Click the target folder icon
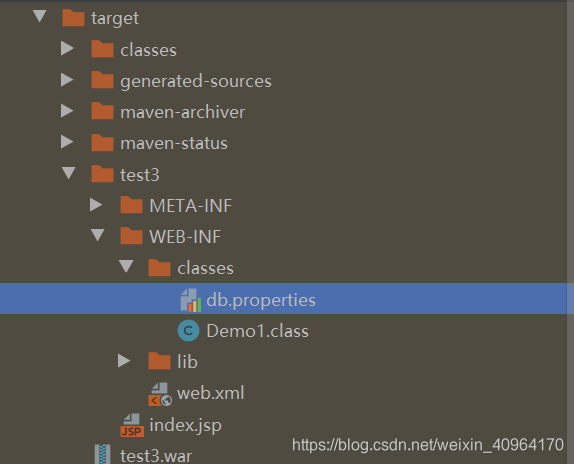The height and width of the screenshot is (464, 574). pyautogui.click(x=73, y=18)
